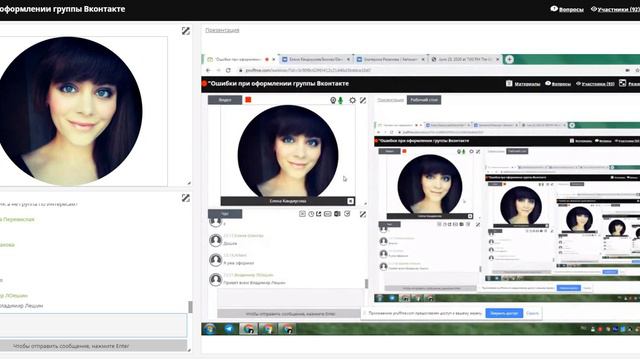Screen dimensions: 640x360
Task: Click the address bar in the largest shared browser
Action: point(429,70)
